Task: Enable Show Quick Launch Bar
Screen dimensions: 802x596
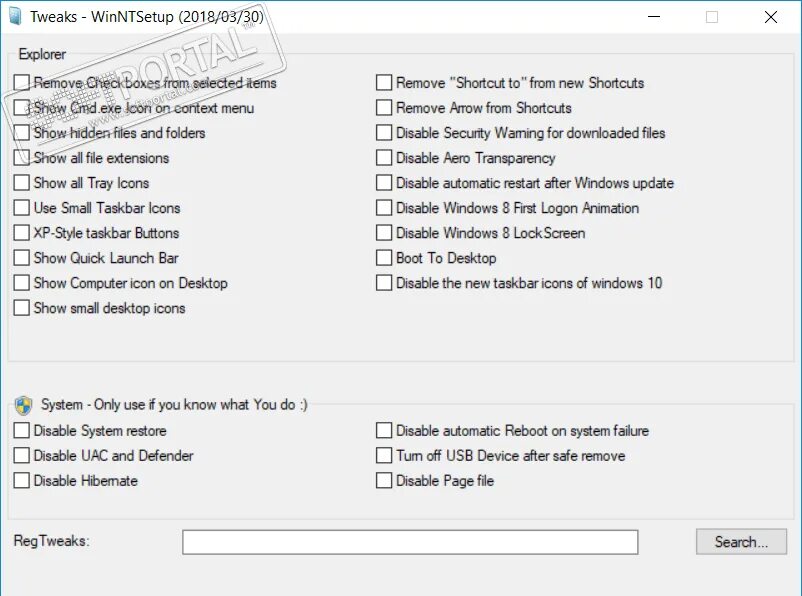Action: pos(21,258)
